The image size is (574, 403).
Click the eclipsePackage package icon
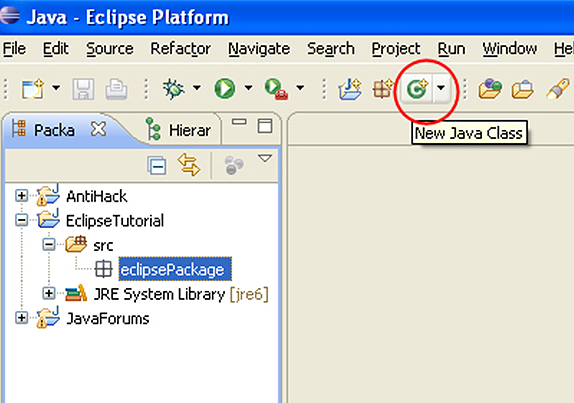103,269
